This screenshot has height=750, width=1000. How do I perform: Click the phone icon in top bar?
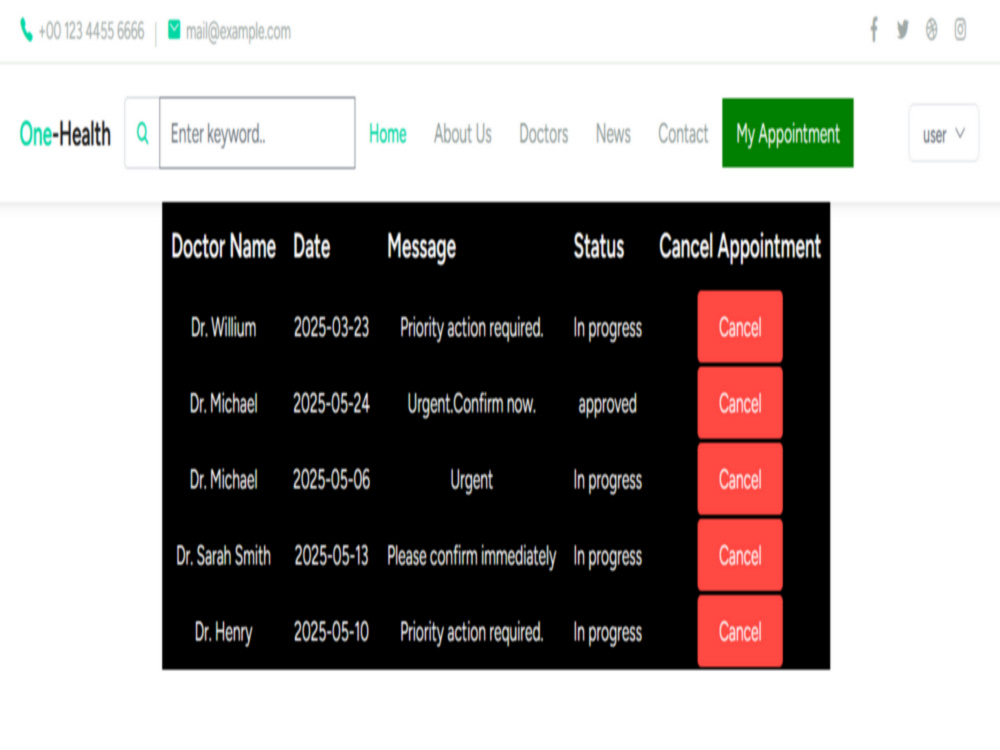tap(26, 30)
